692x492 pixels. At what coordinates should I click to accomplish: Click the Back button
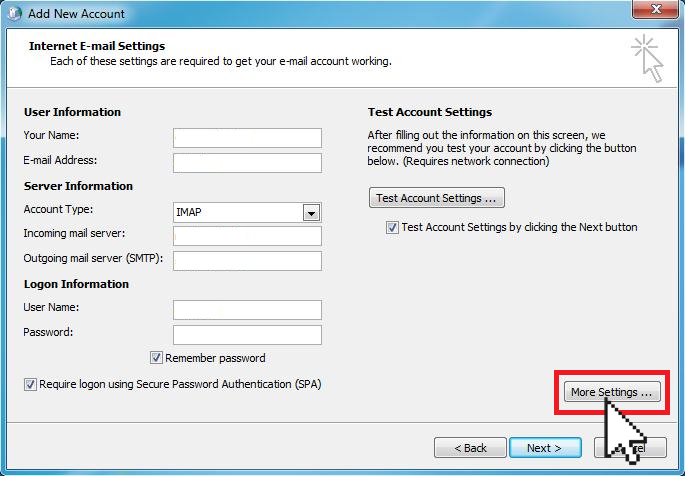470,448
